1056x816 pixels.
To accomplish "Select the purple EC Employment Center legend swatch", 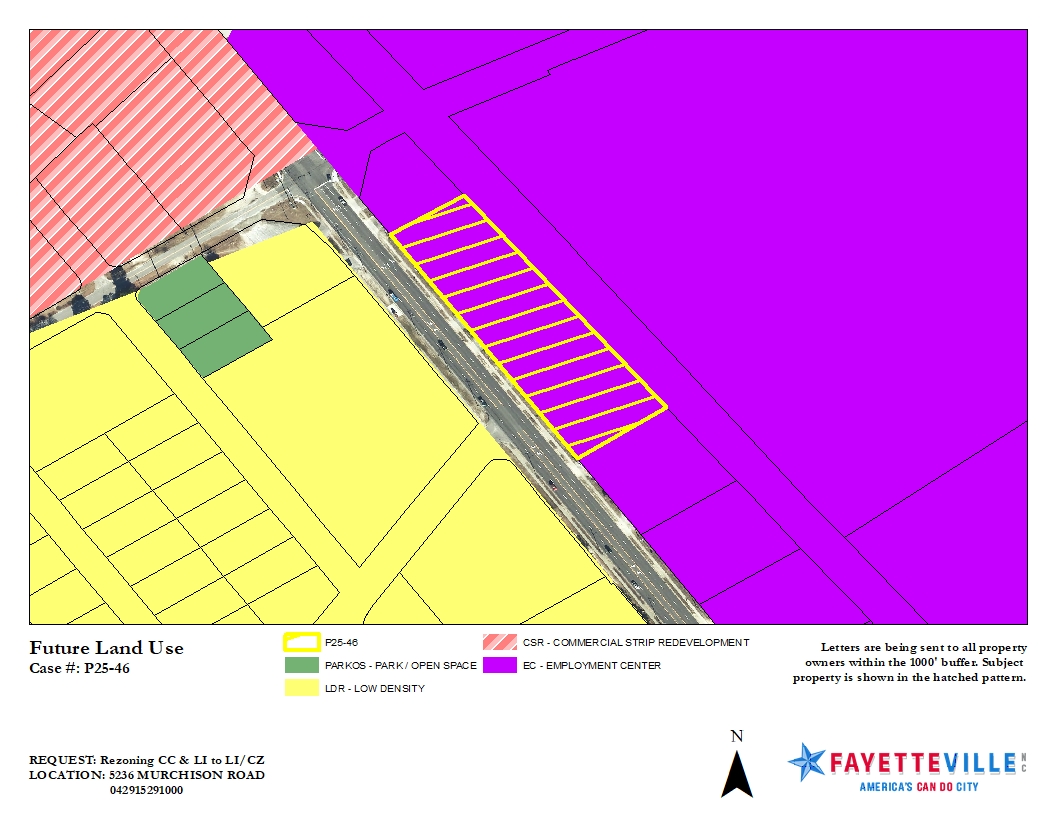I will pyautogui.click(x=499, y=665).
